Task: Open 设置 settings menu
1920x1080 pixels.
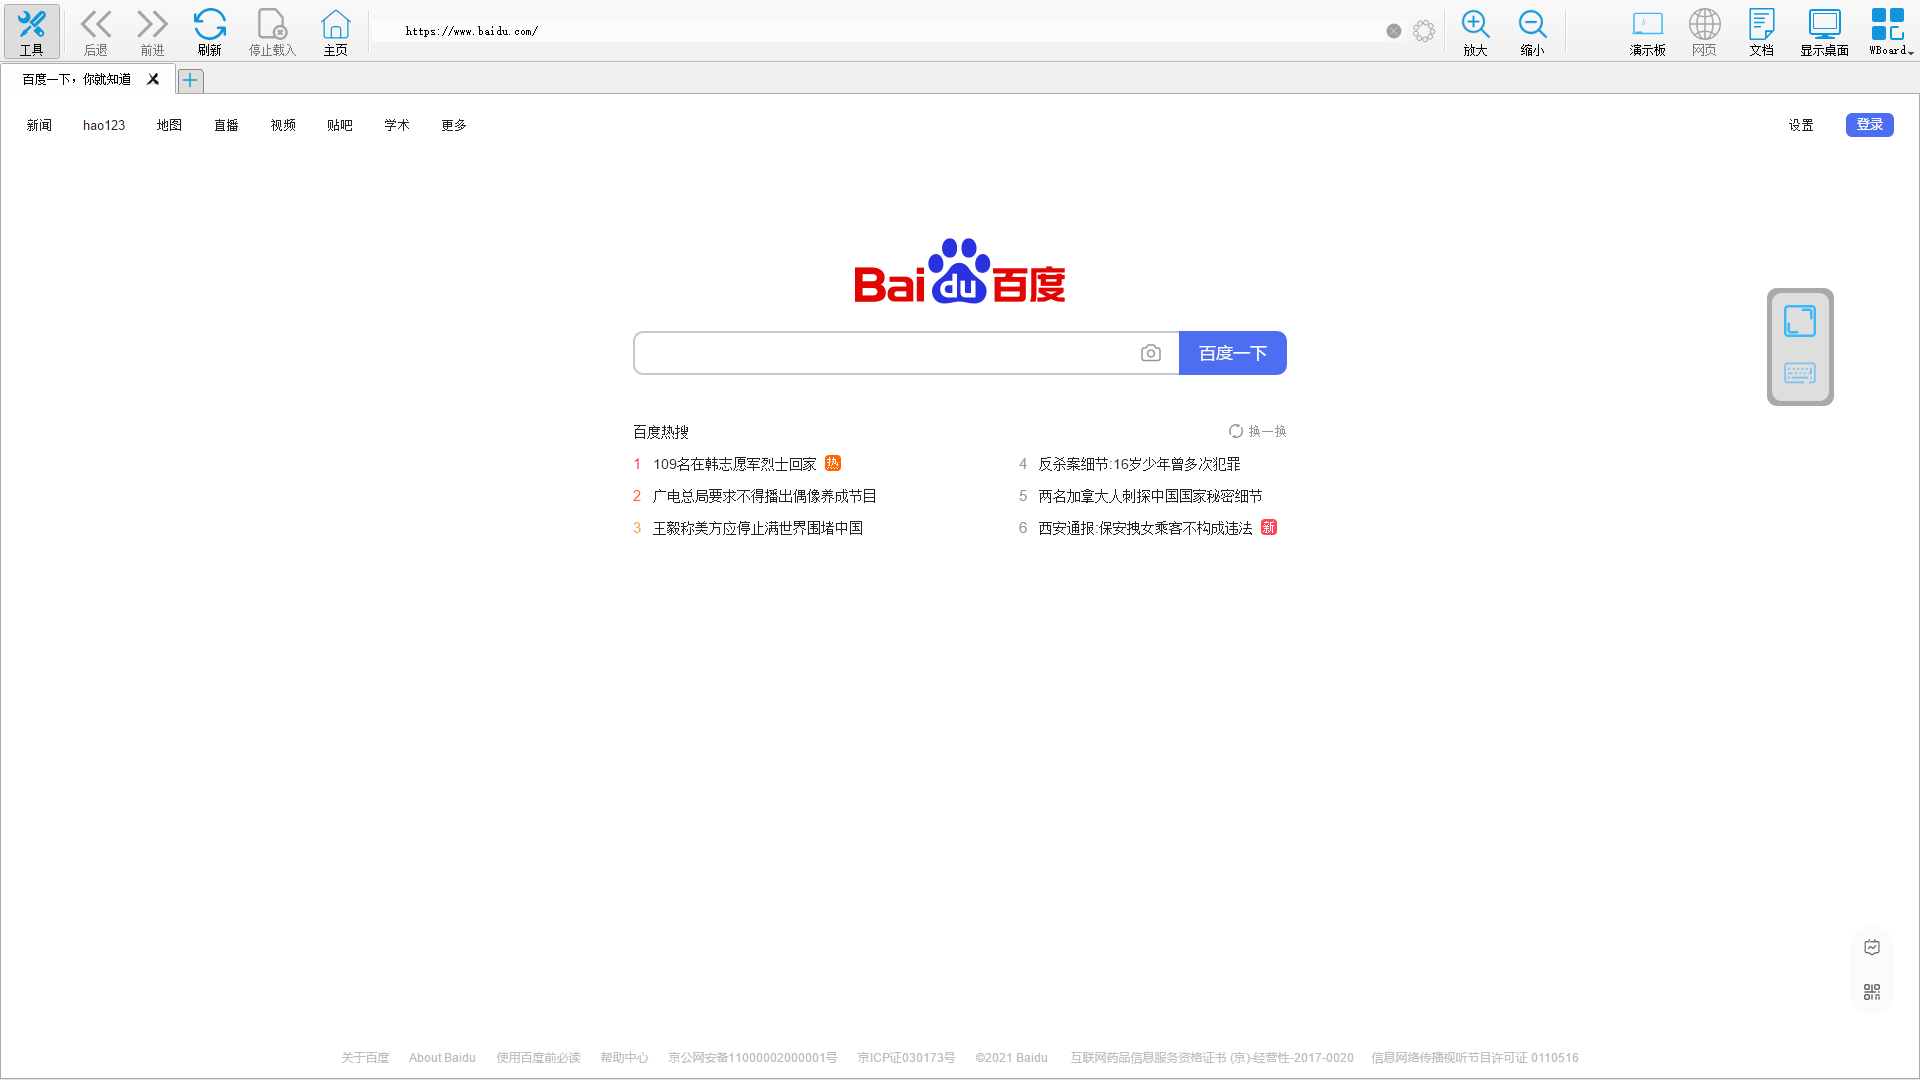Action: point(1801,125)
